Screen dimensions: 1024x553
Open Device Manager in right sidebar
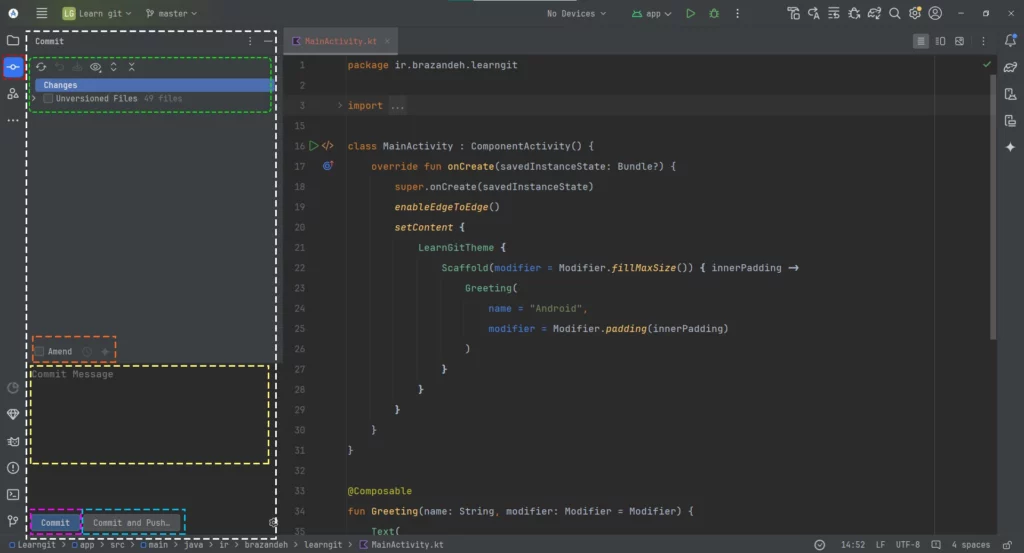tap(1010, 94)
